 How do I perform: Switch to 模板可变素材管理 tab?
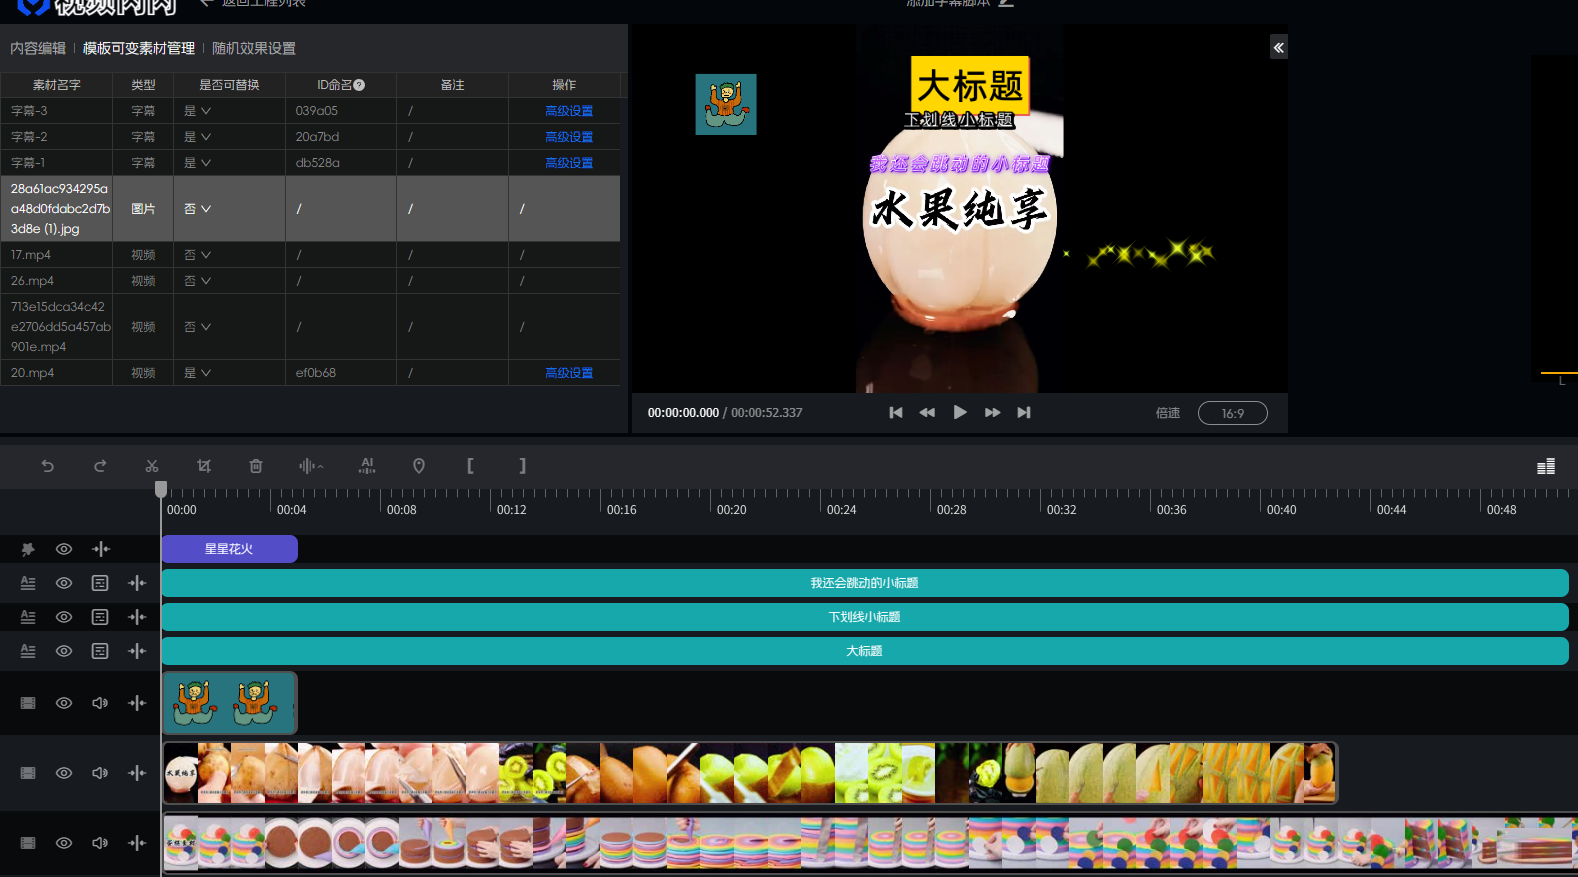point(139,48)
